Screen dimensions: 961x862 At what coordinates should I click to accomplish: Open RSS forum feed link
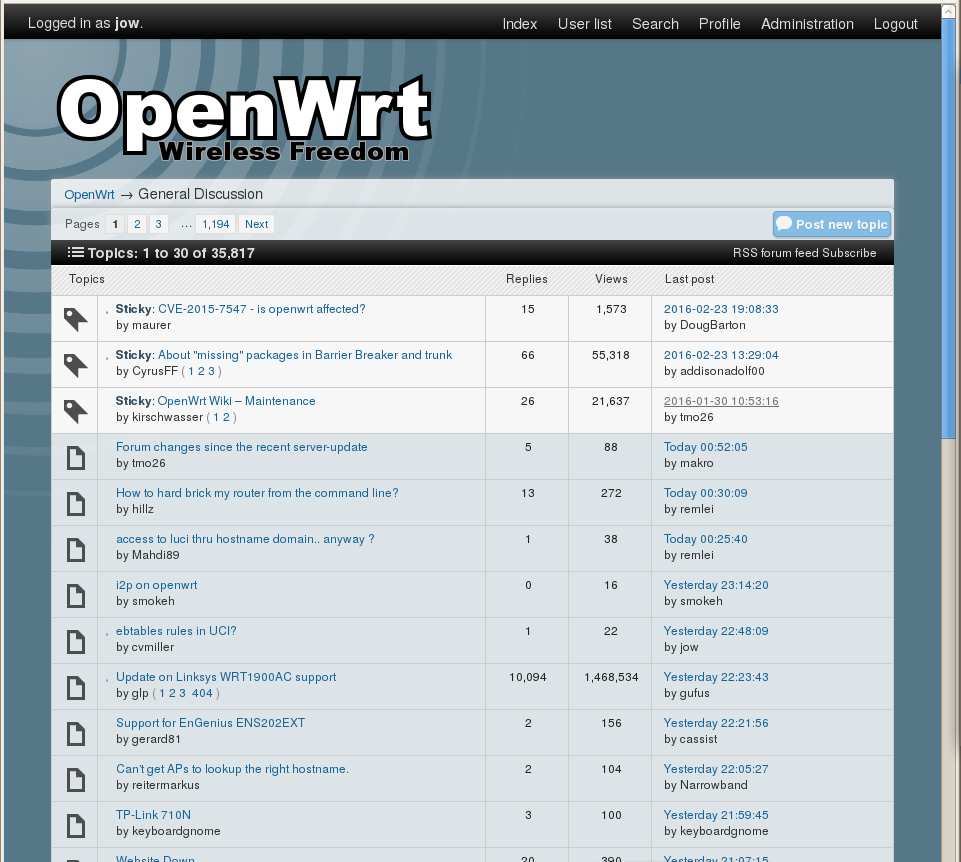pos(776,253)
